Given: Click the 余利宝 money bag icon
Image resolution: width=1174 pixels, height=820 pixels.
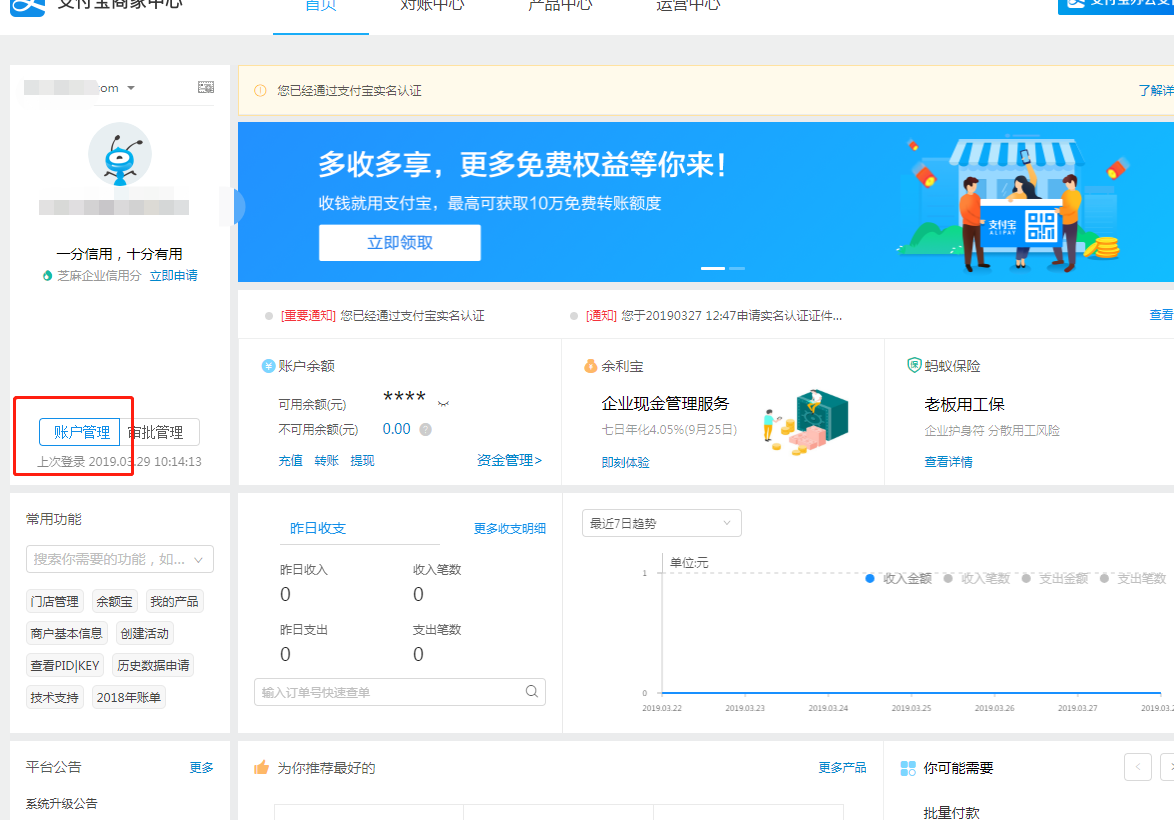Looking at the screenshot, I should pos(590,366).
